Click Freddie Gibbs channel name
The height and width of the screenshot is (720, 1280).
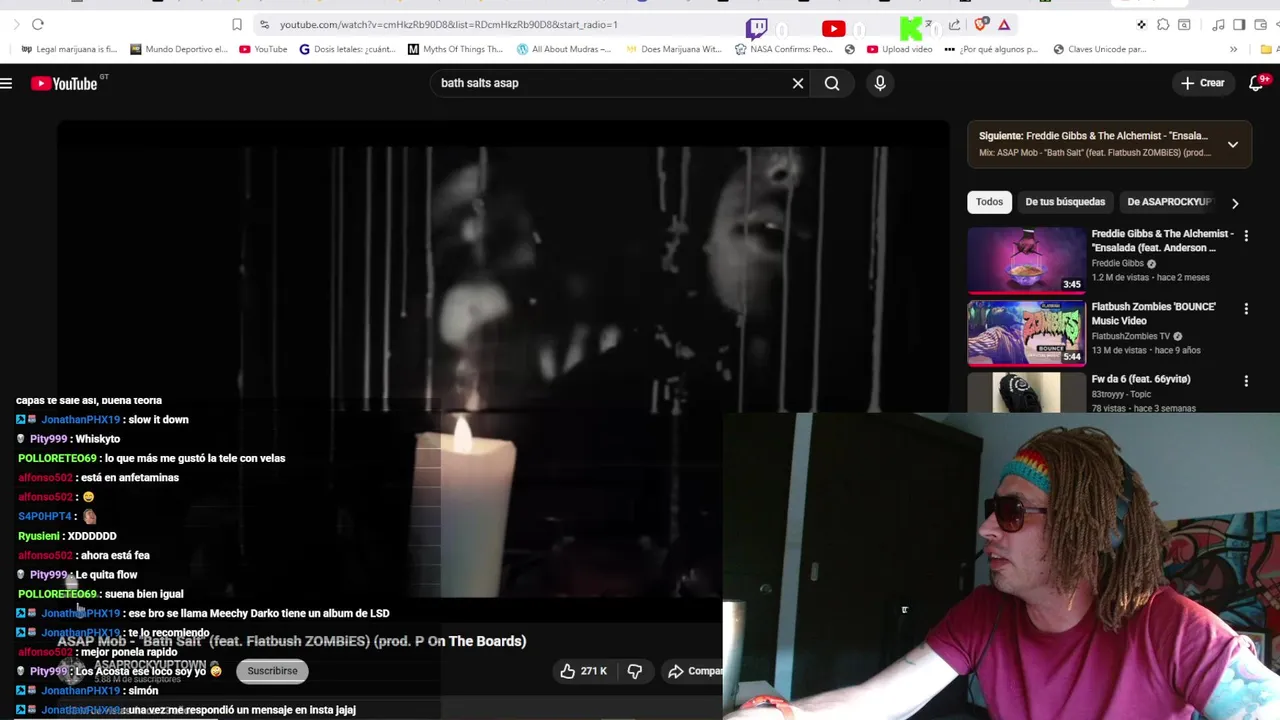point(1118,263)
